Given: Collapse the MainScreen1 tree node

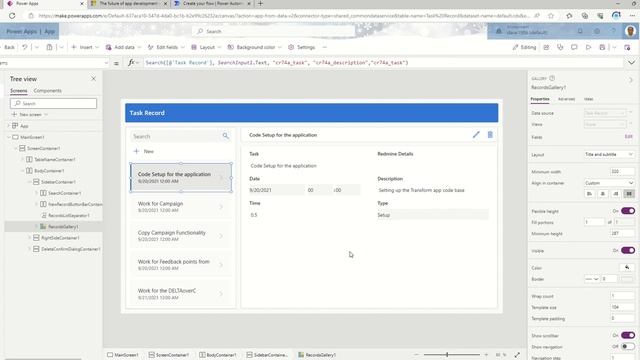Looking at the screenshot, I should tap(9, 137).
